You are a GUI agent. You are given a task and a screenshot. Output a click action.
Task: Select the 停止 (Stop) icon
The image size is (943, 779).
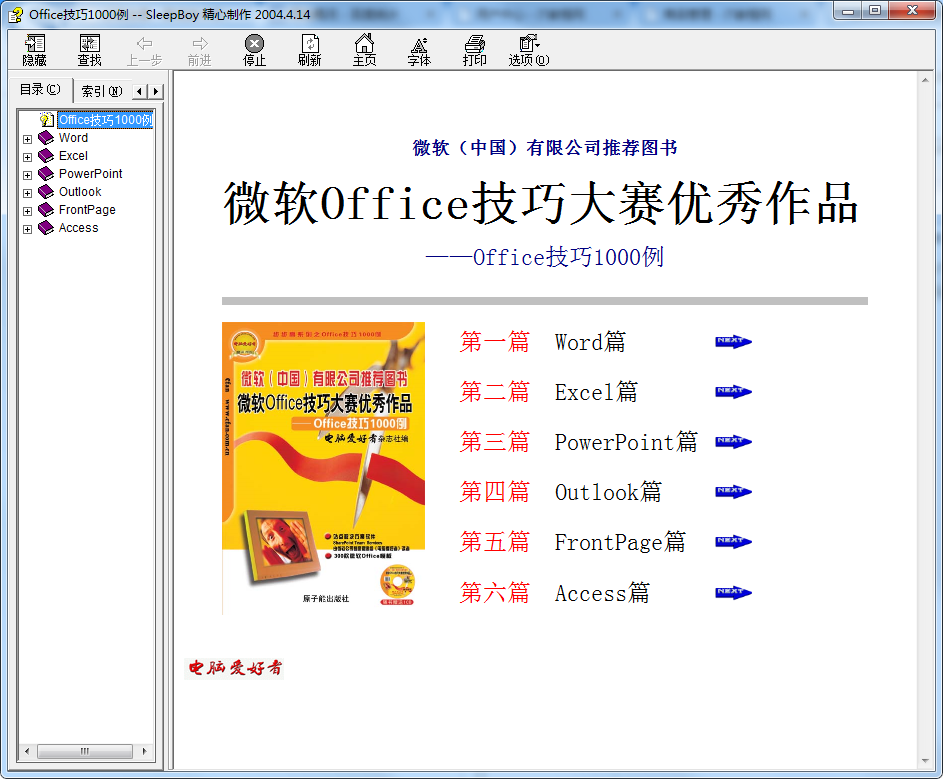click(x=253, y=49)
